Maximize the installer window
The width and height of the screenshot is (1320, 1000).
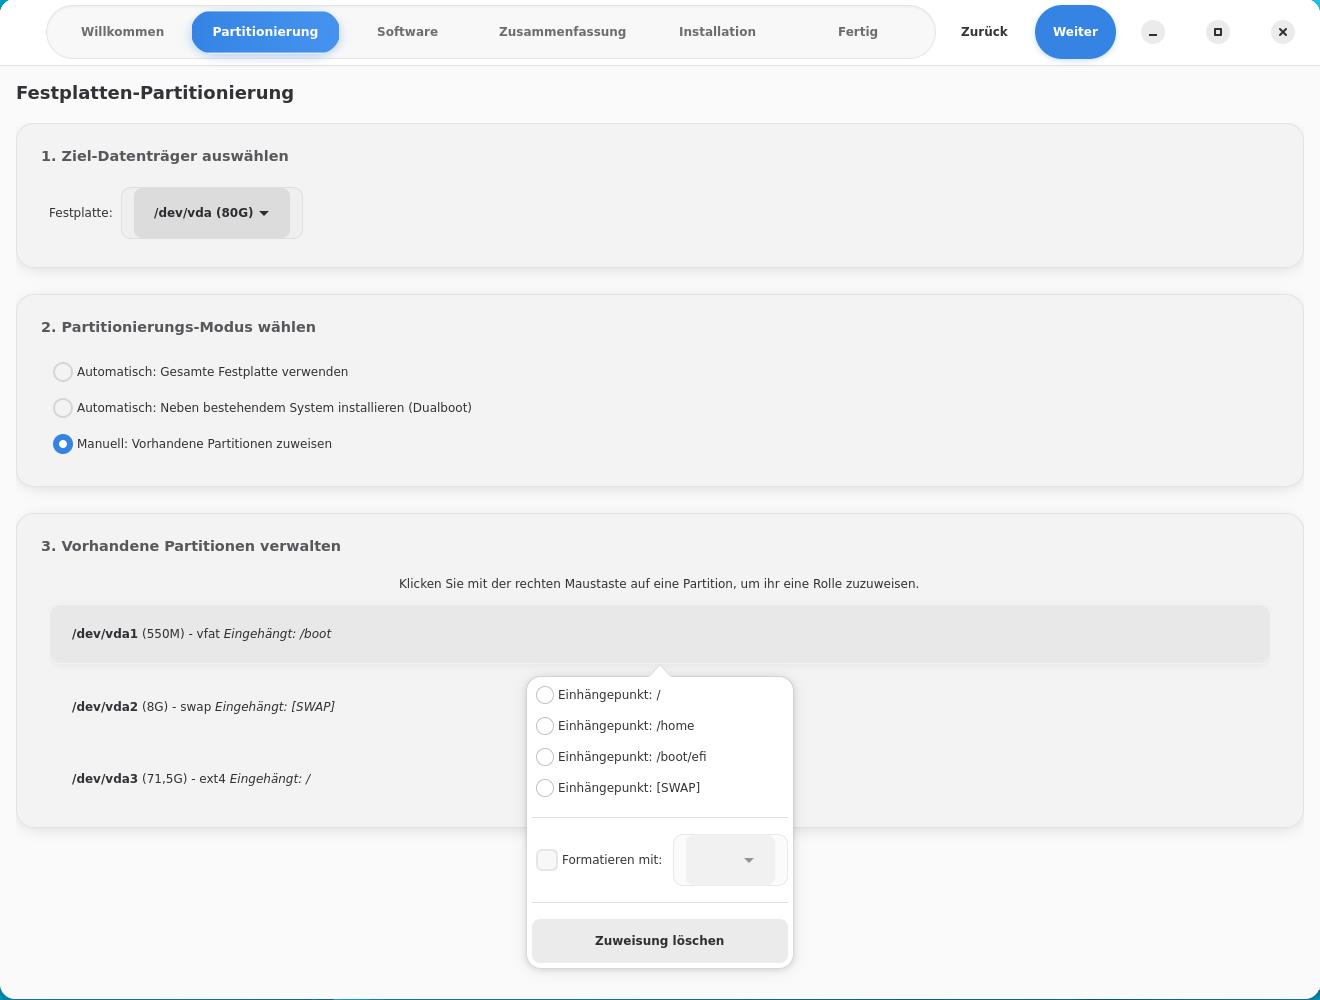click(x=1218, y=32)
